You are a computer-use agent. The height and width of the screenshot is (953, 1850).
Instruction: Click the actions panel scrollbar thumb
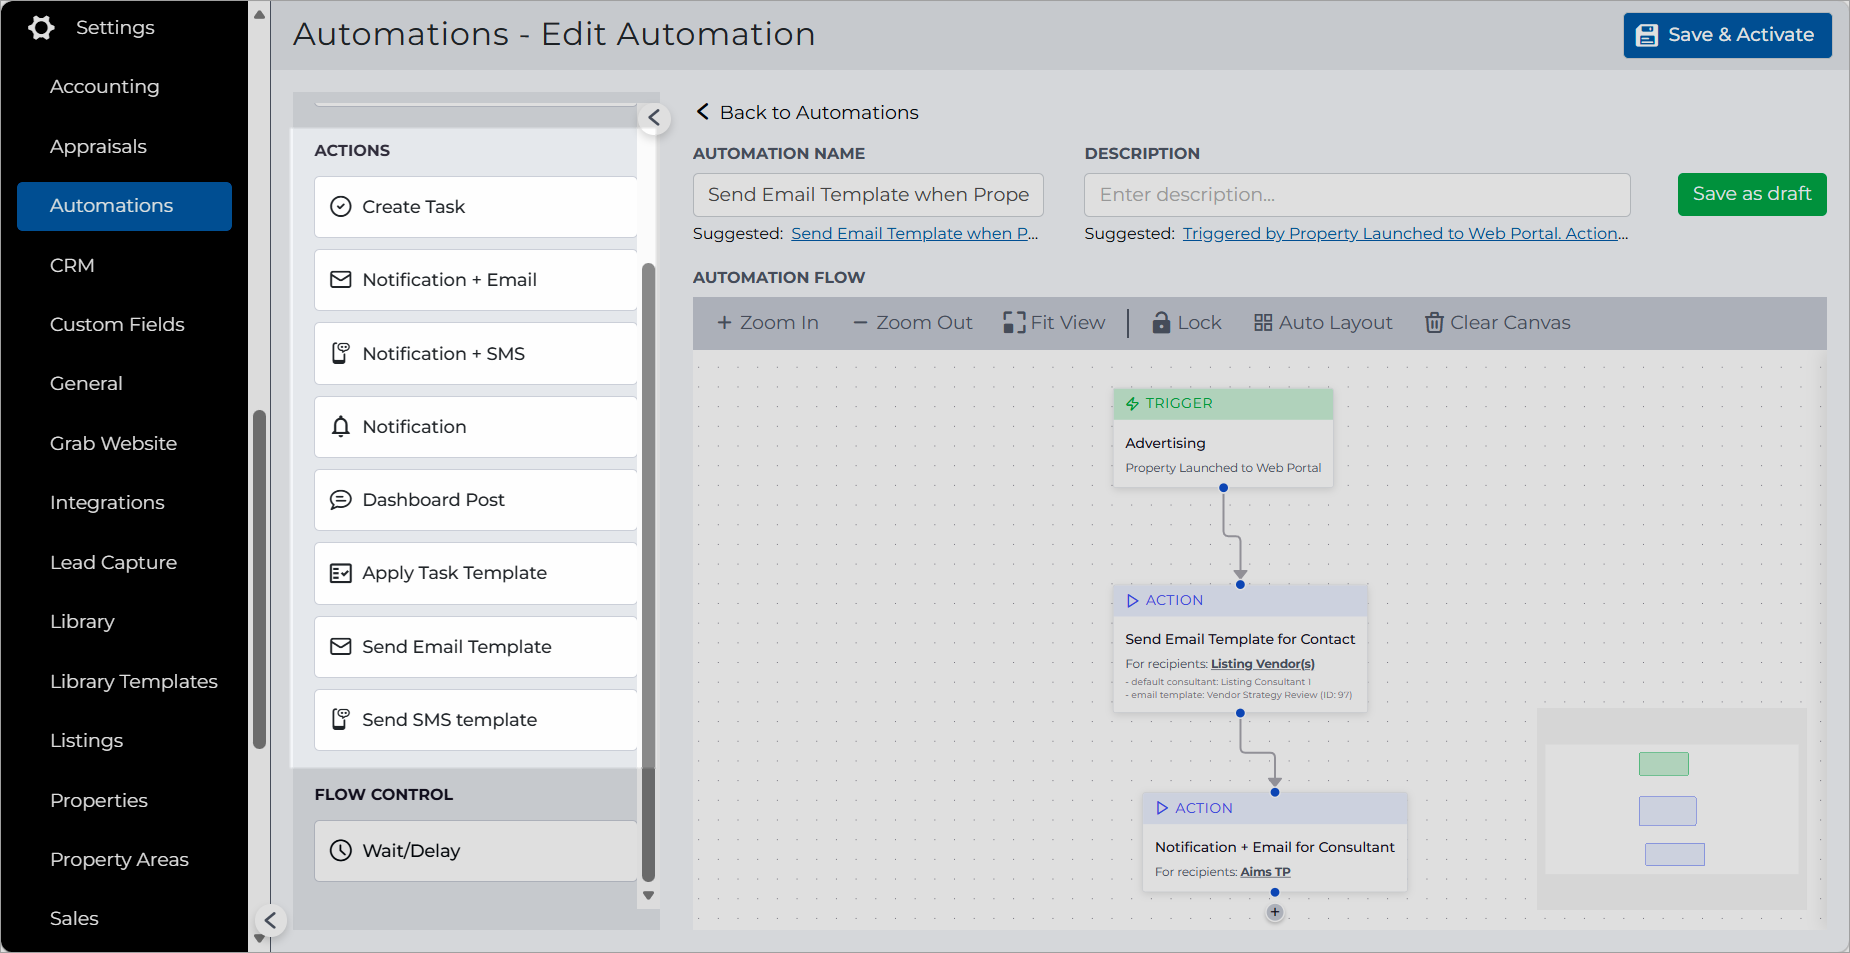point(648,572)
